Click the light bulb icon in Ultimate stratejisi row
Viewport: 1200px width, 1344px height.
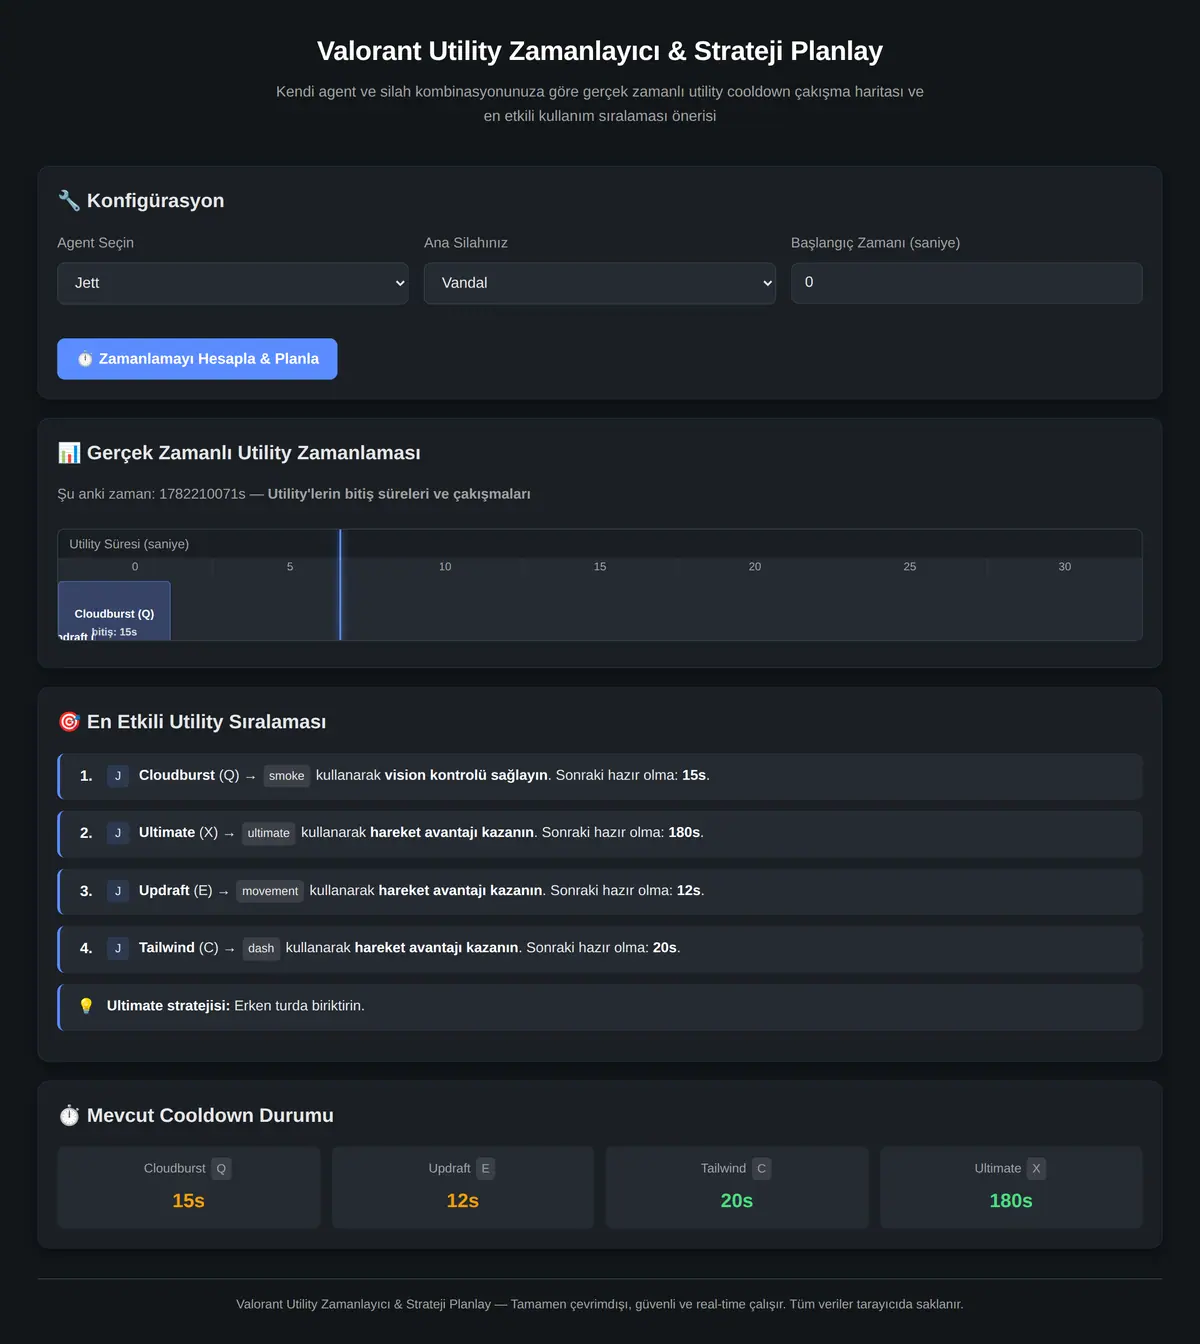tap(86, 1006)
